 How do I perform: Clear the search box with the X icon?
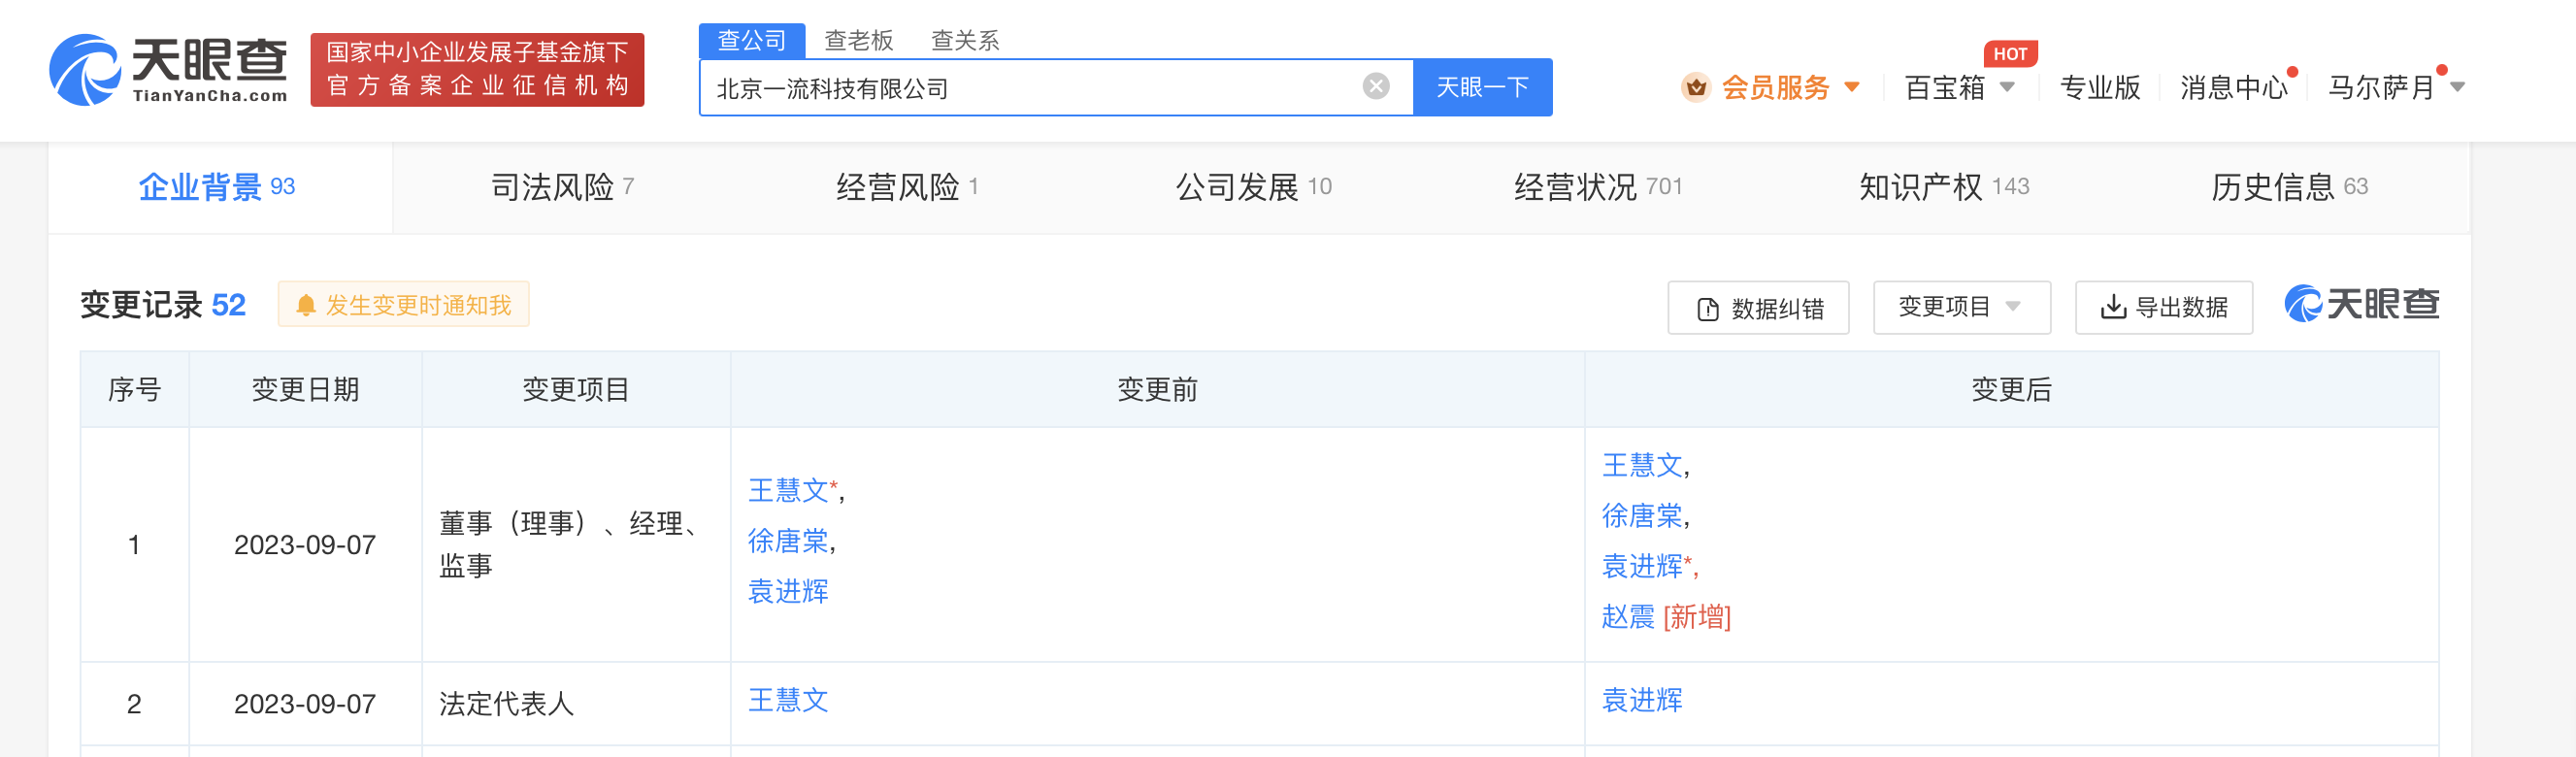(1376, 87)
